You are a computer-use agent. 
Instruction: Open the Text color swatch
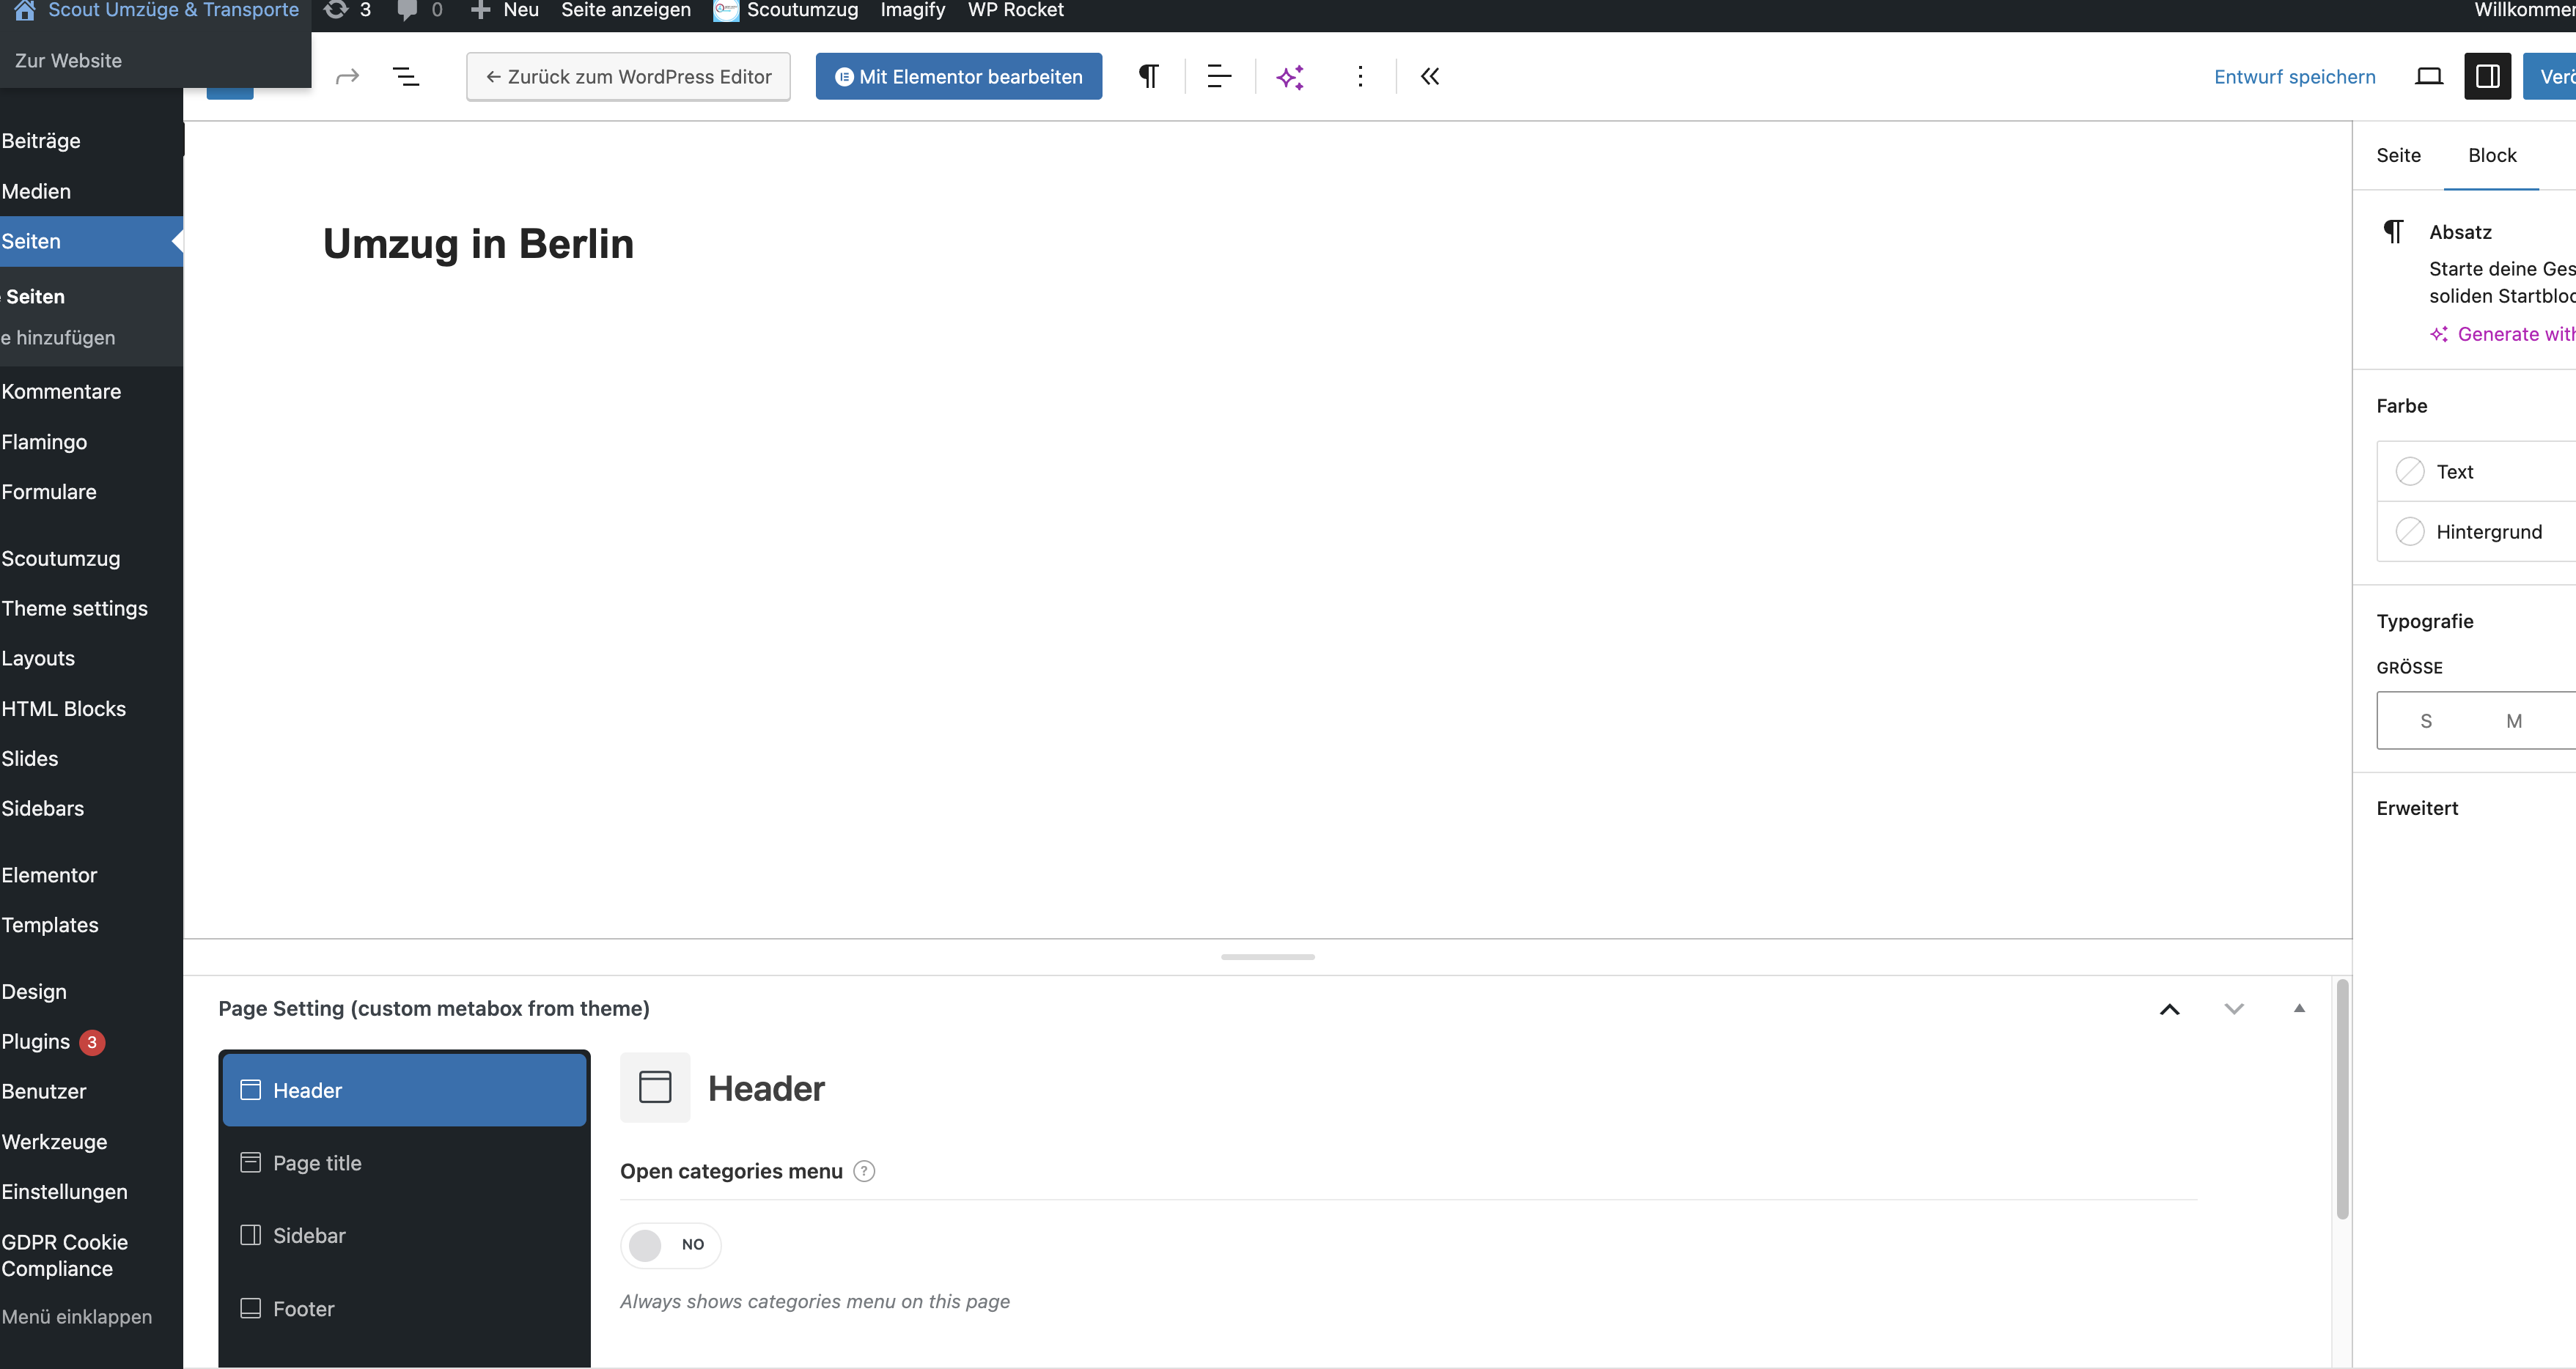[x=2409, y=472]
